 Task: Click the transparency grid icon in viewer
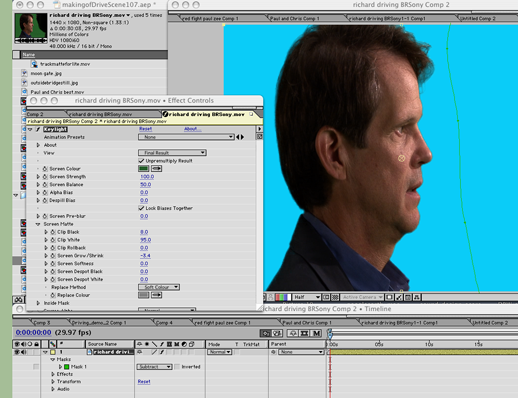point(335,297)
